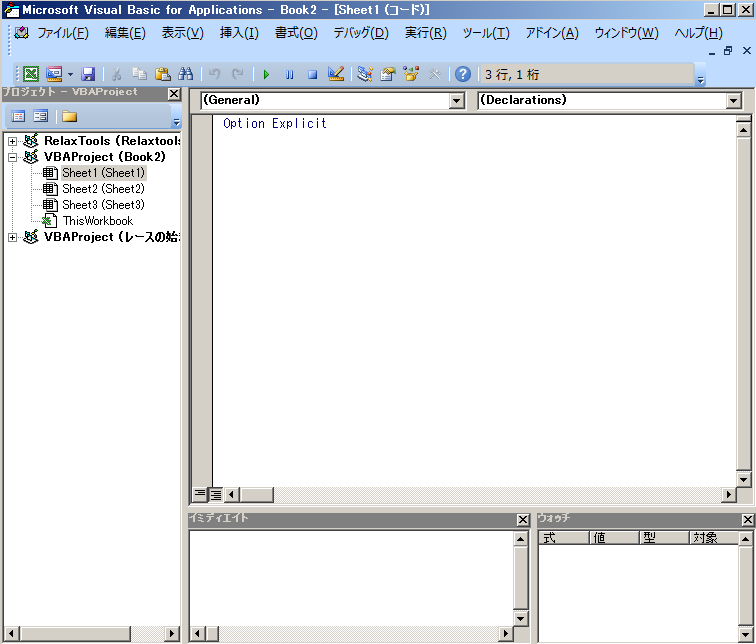Open the toolbar options overflow arrow
The width and height of the screenshot is (756, 644).
pyautogui.click(x=701, y=80)
